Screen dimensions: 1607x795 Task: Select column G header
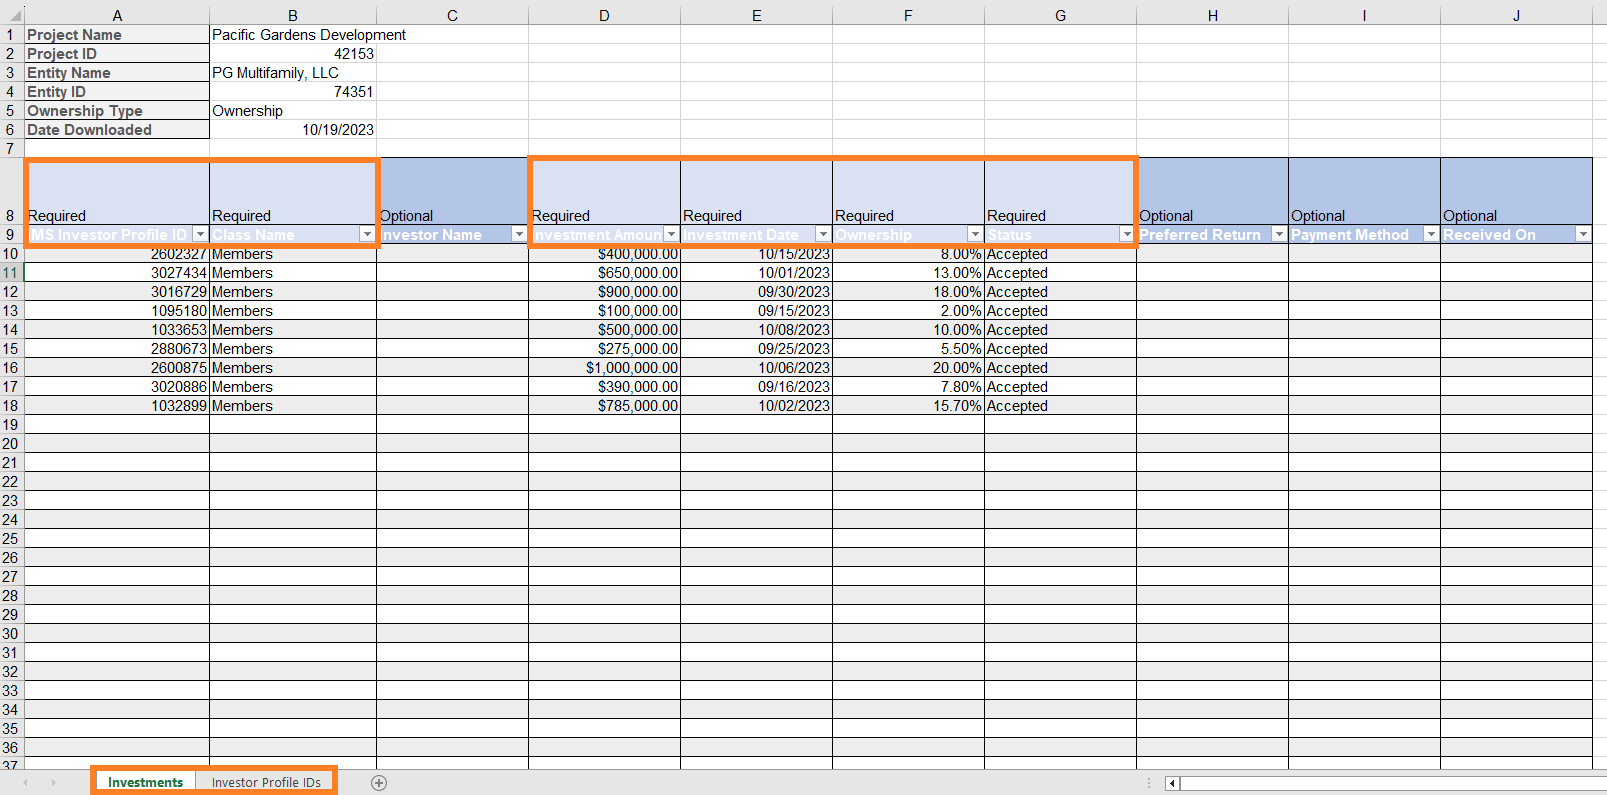coord(1060,16)
